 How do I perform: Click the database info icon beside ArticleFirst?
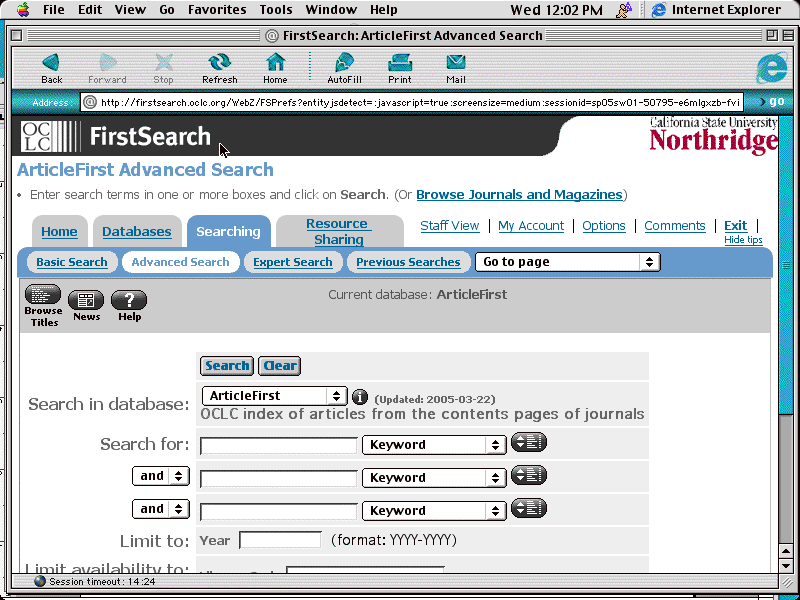click(360, 396)
